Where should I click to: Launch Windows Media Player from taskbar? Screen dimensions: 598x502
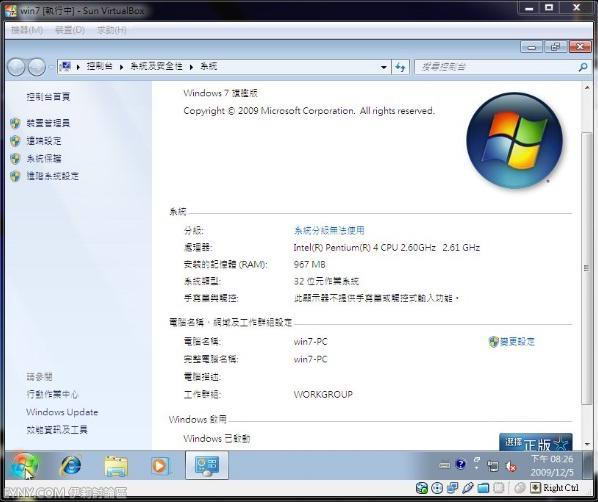coord(160,466)
